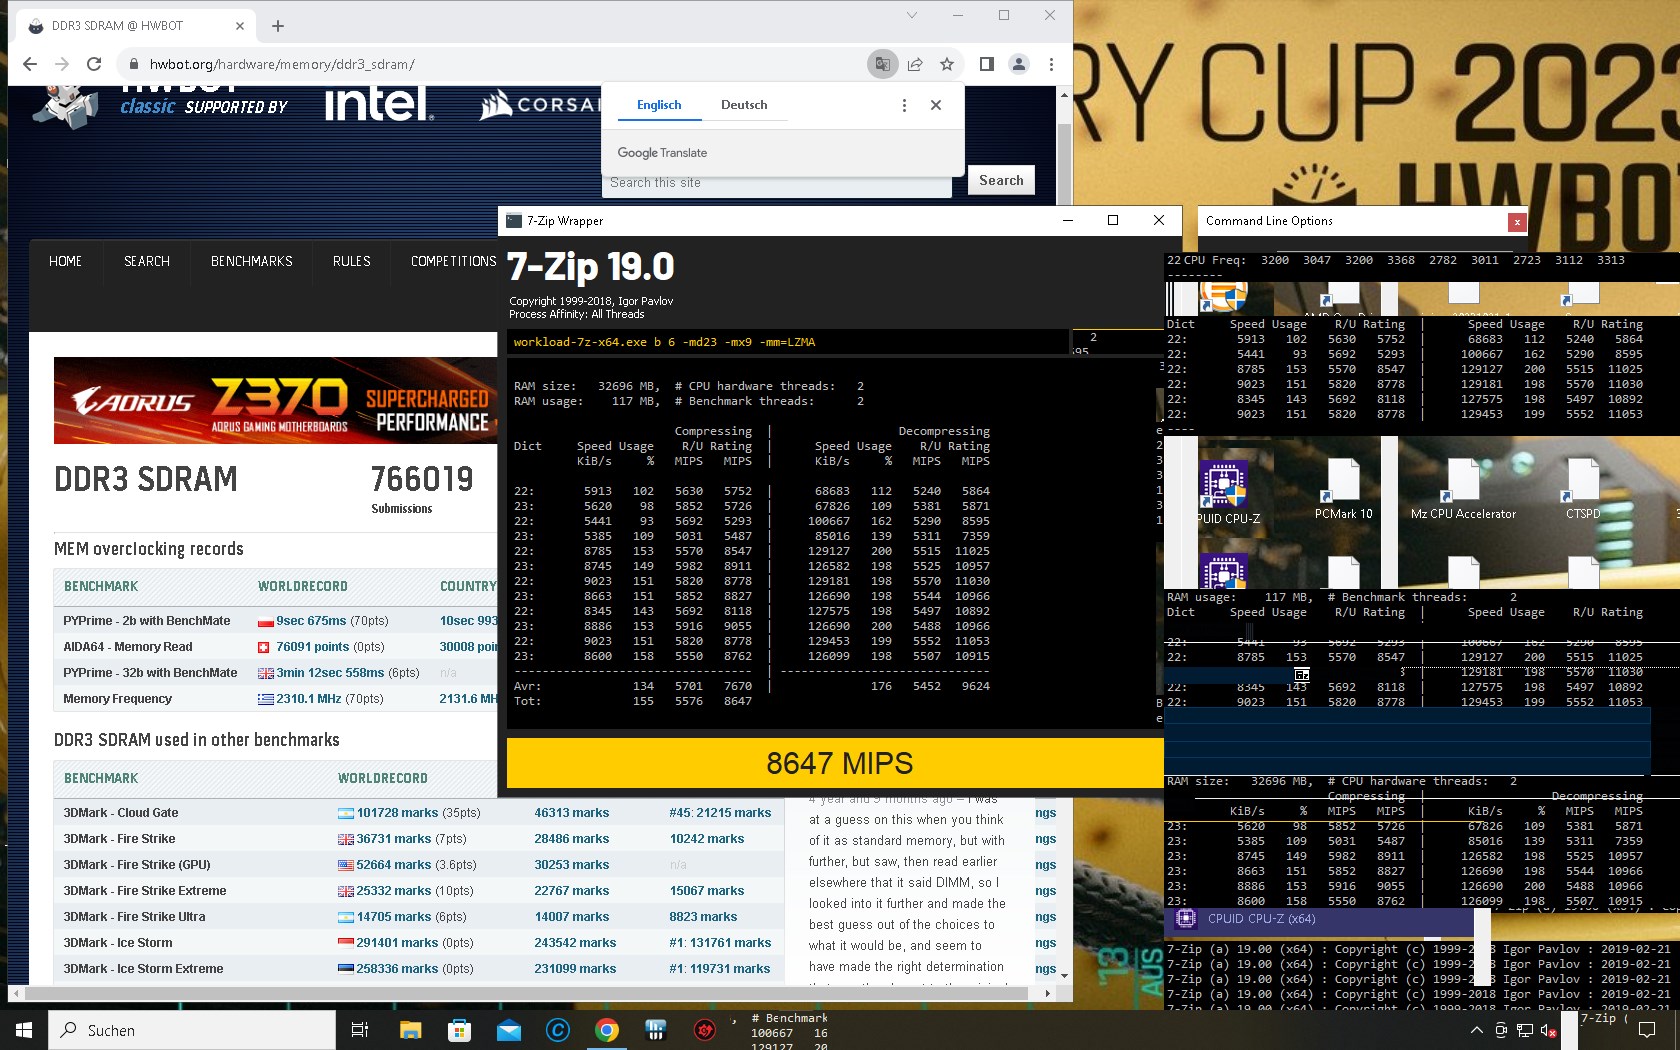Screen dimensions: 1680x1050
Task: Open Chrome side panel icon
Action: [986, 64]
